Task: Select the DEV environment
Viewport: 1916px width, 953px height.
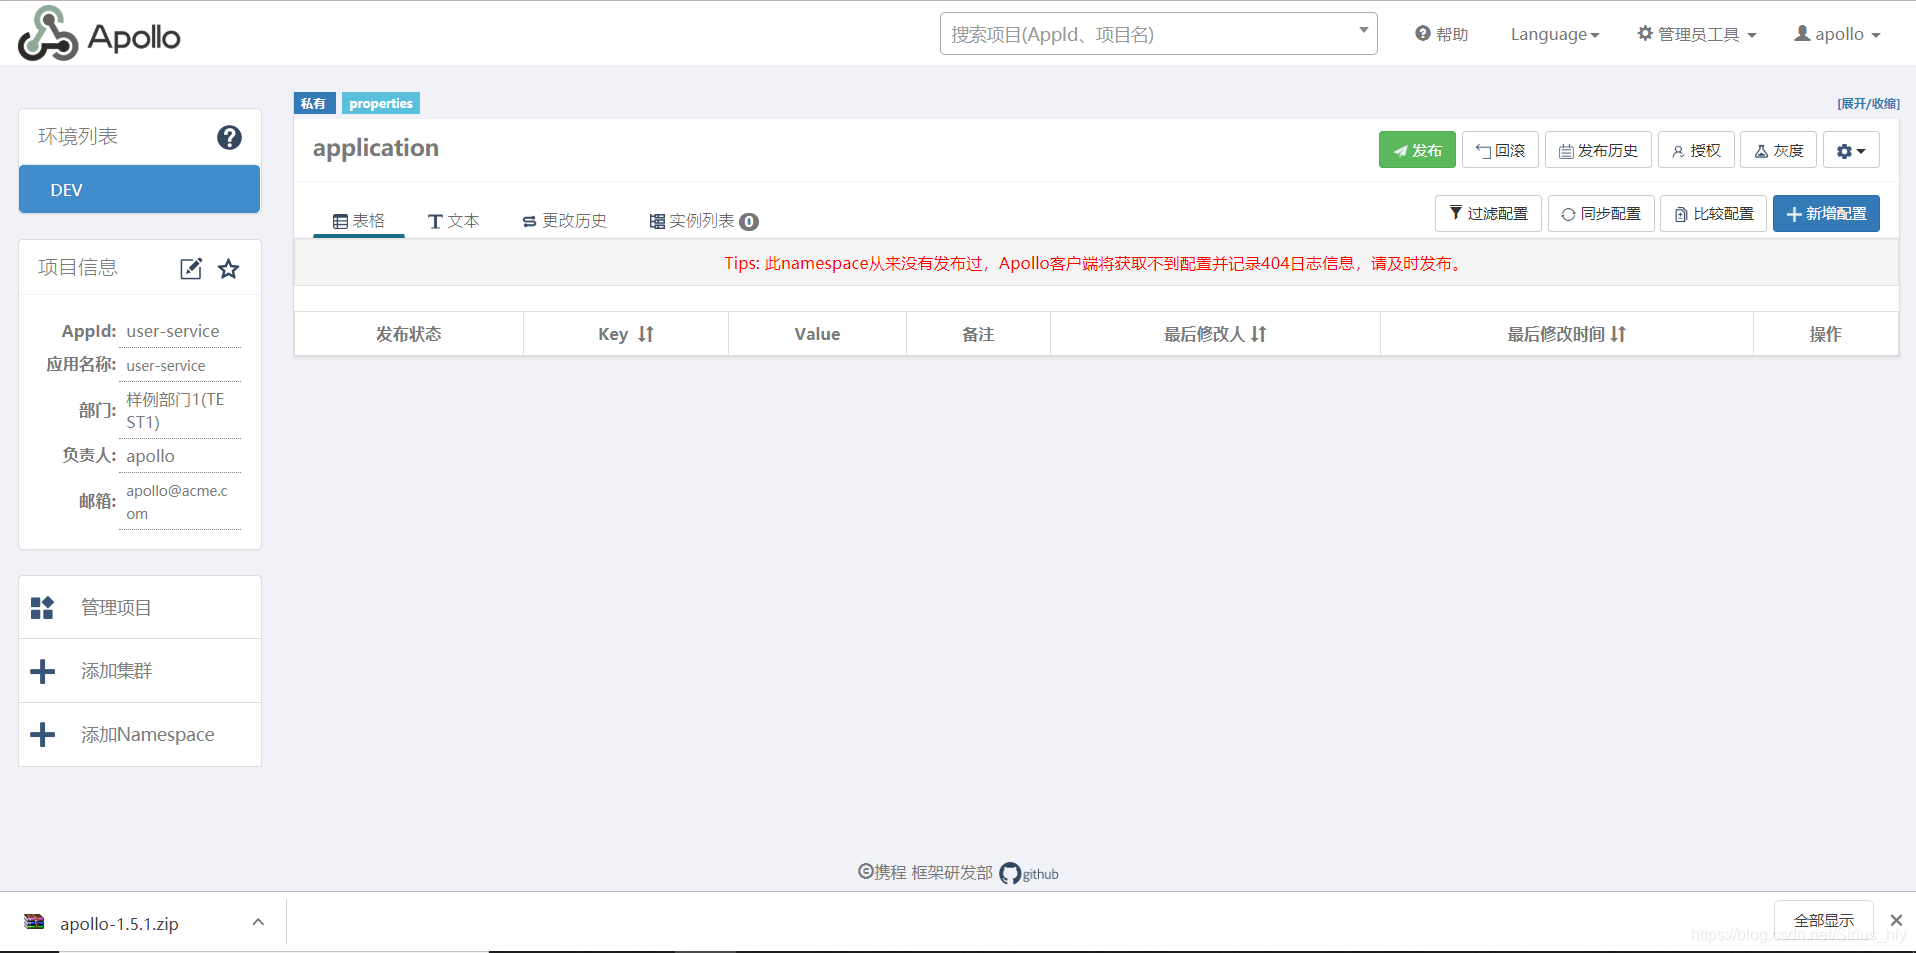Action: point(139,189)
